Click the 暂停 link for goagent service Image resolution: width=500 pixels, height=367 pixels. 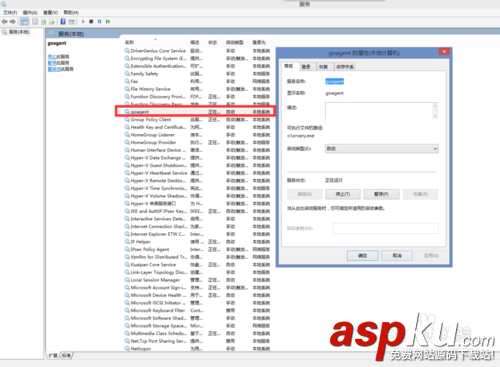point(52,63)
